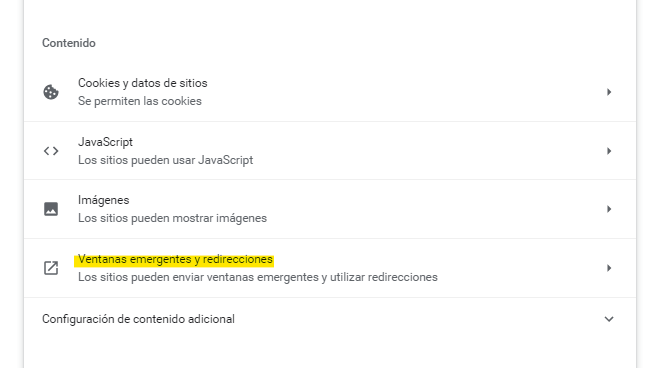672x368 pixels.
Task: Click the Imágenes picture icon
Action: pos(51,209)
